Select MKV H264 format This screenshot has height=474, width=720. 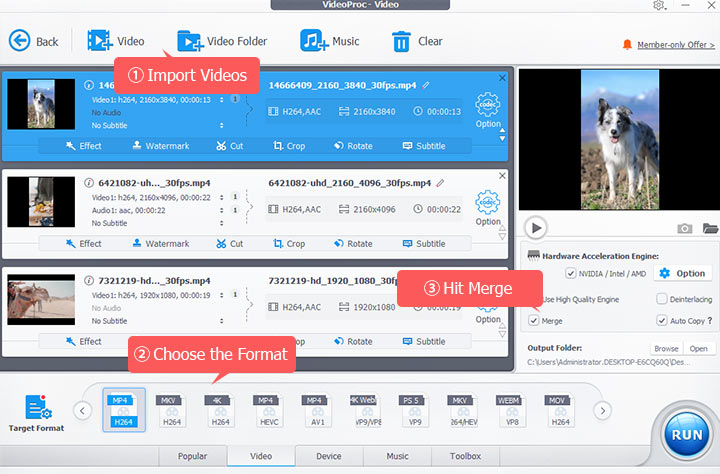coord(172,410)
